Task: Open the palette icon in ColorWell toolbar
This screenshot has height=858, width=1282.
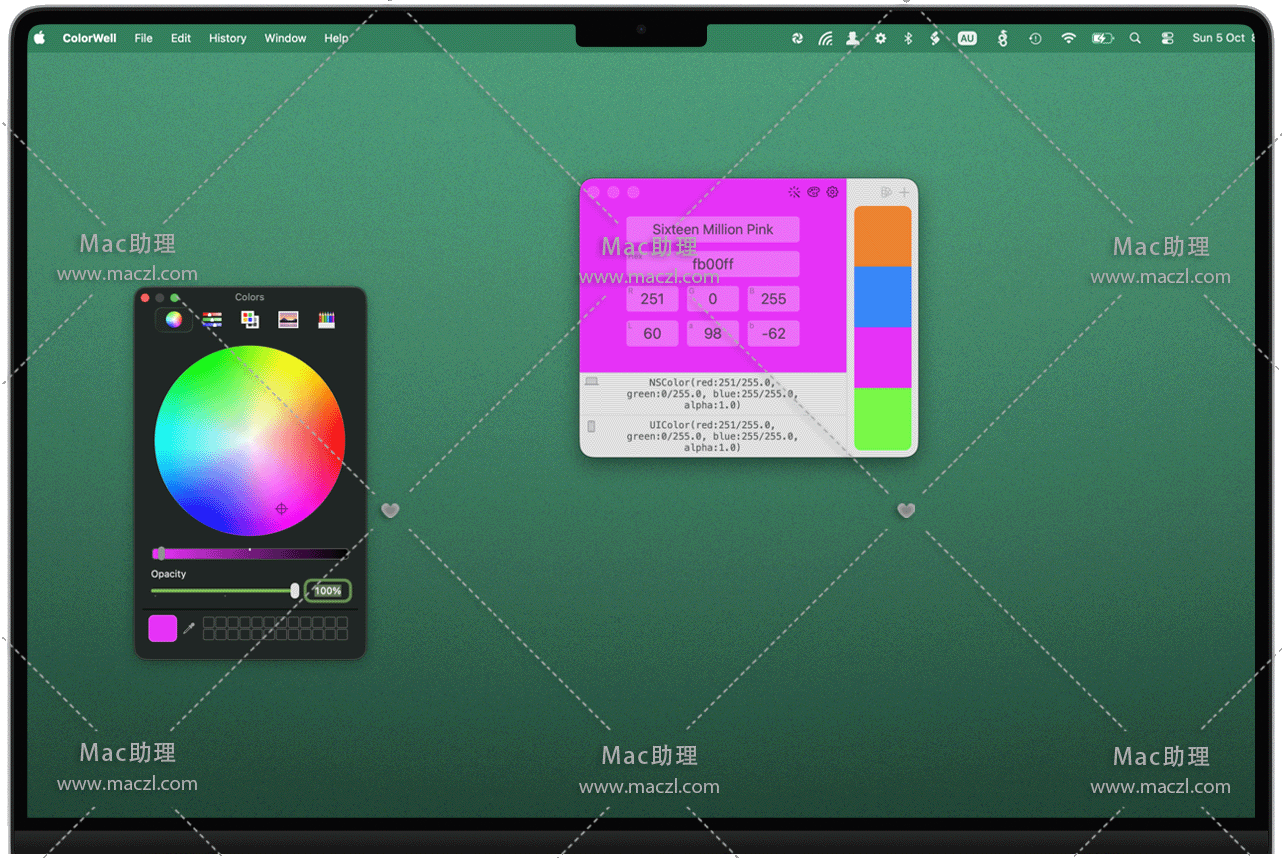Action: [813, 192]
